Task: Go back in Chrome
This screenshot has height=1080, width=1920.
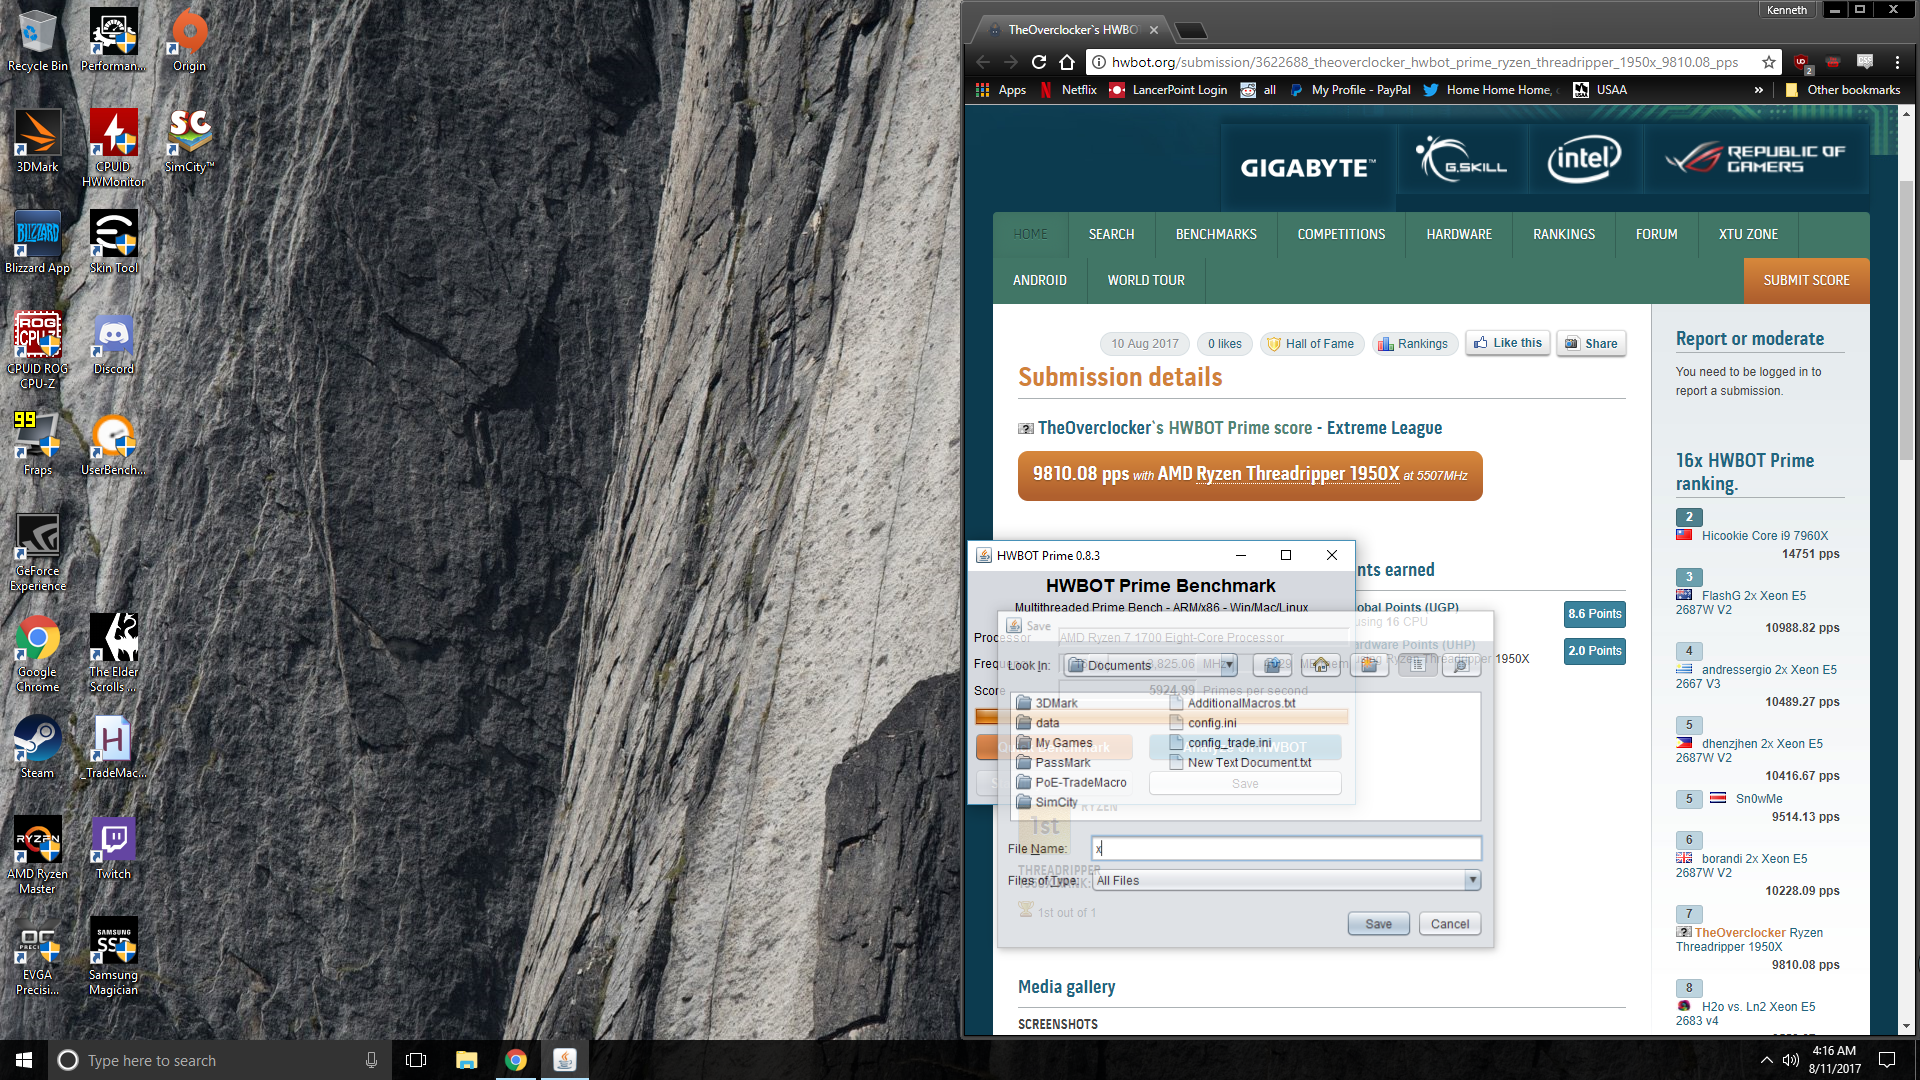Action: [983, 62]
